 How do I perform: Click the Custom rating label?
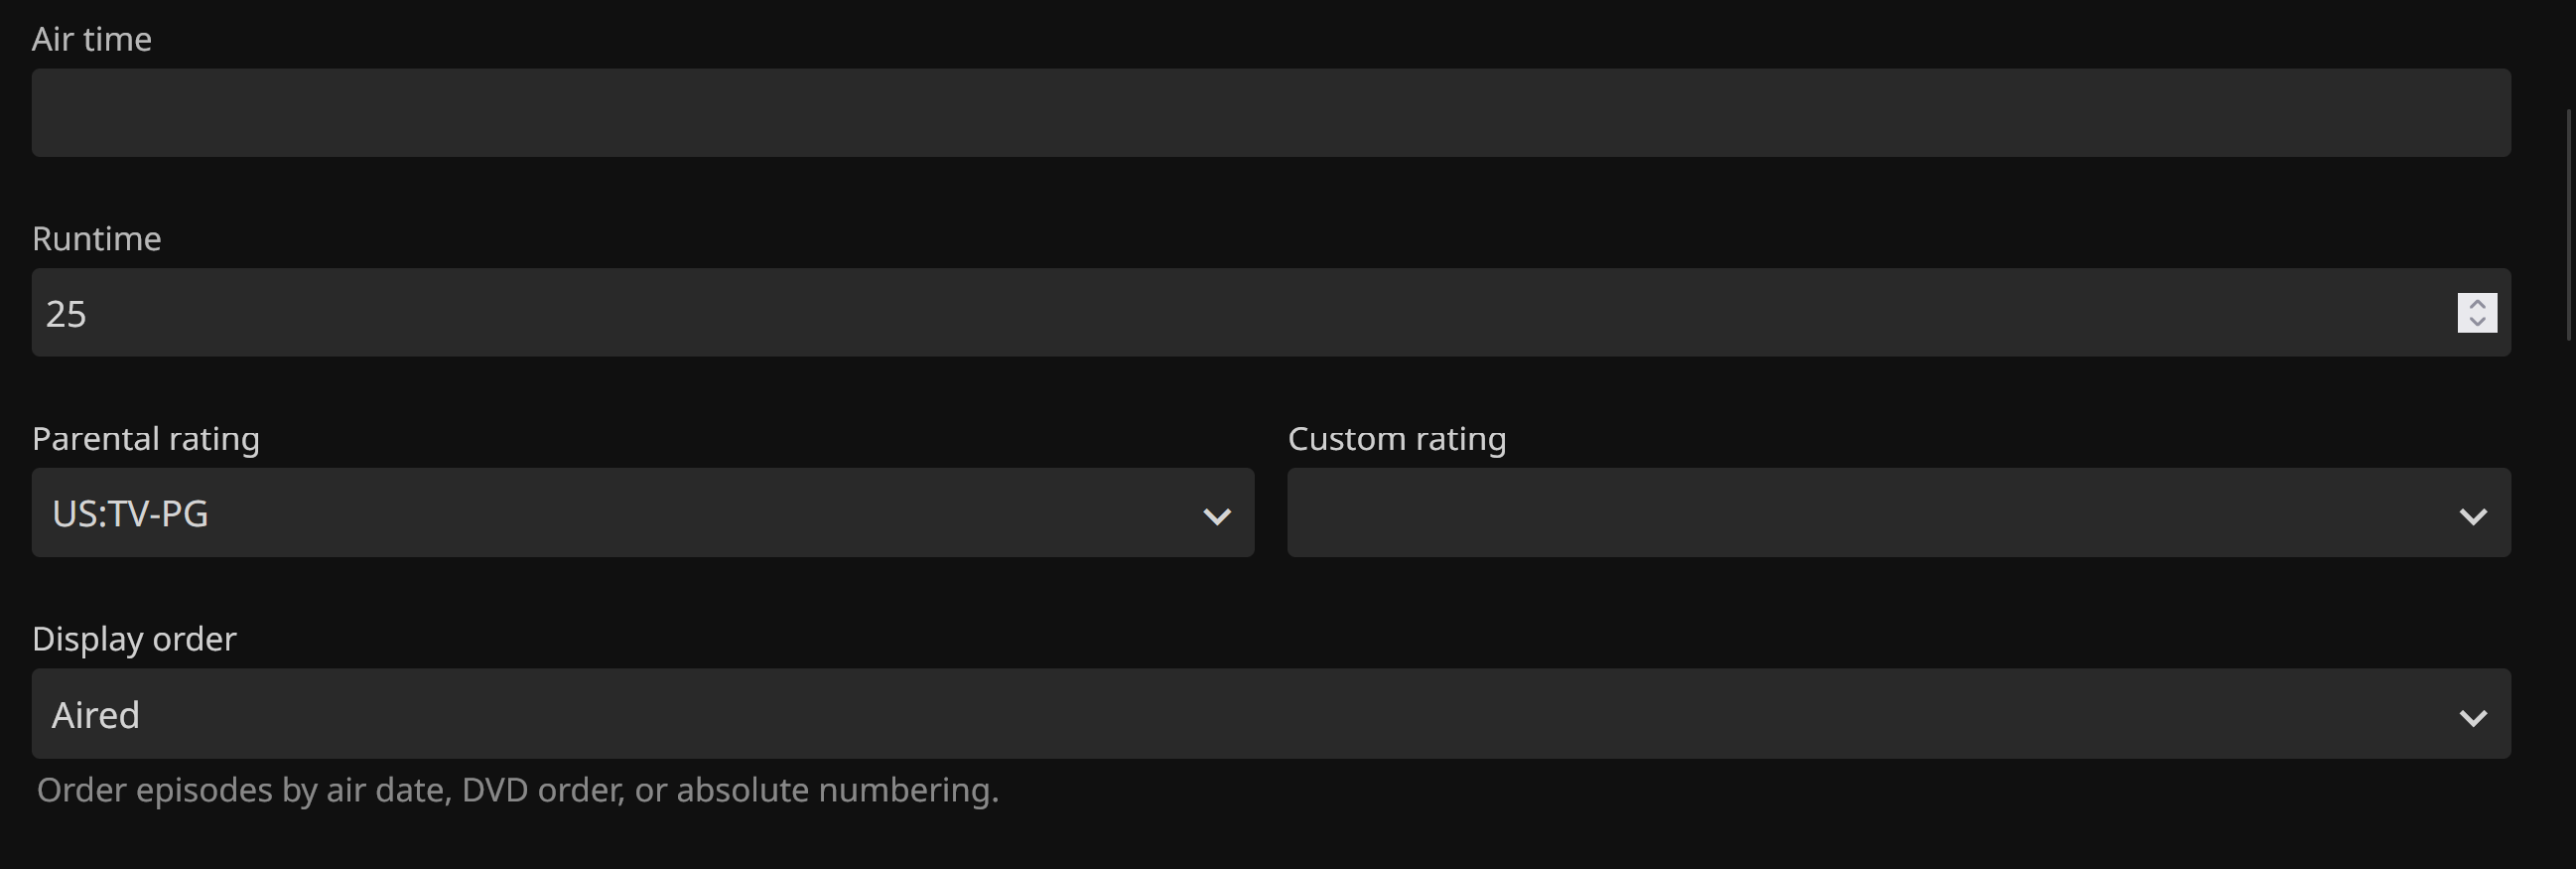1396,439
